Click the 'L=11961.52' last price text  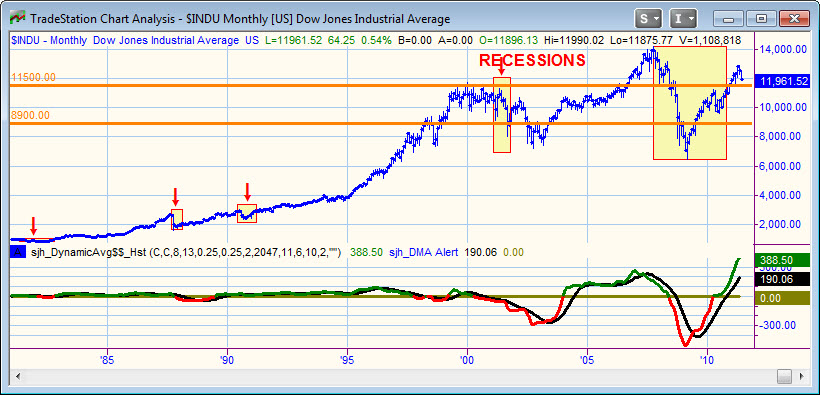pyautogui.click(x=292, y=40)
